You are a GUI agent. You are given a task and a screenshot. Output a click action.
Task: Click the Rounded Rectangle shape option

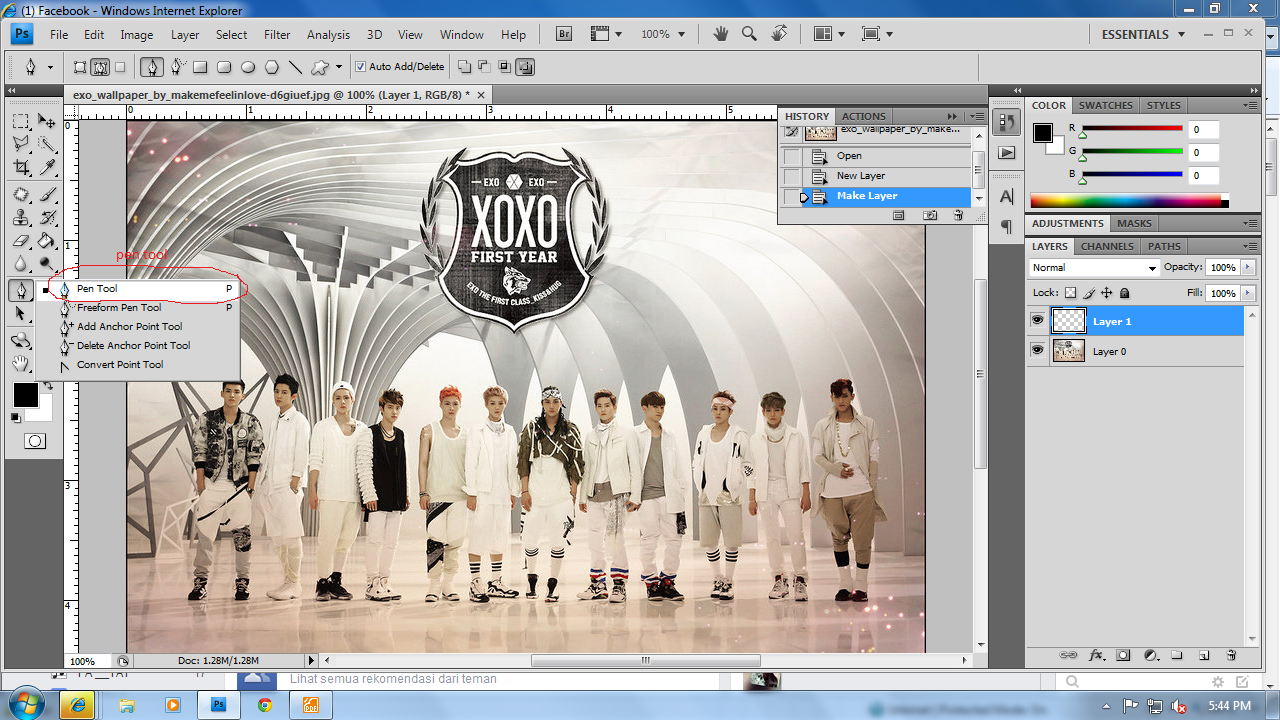224,68
